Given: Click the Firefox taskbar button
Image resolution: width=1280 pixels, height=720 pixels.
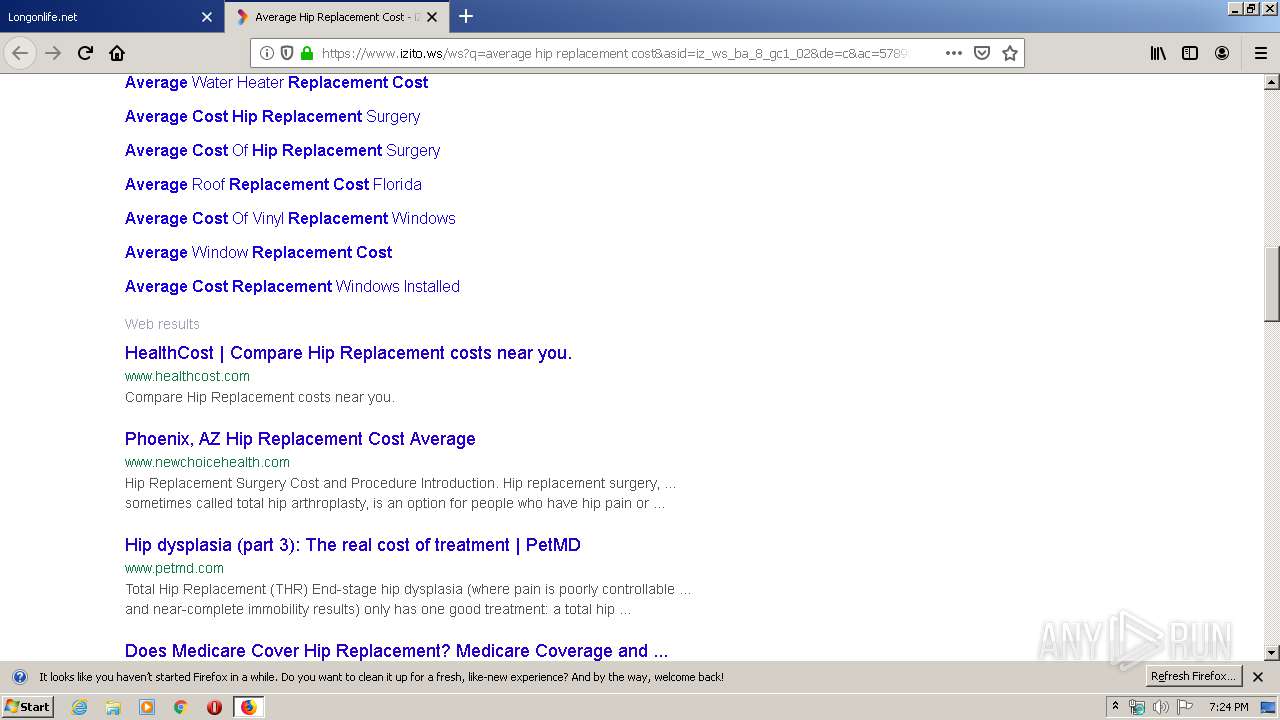Looking at the screenshot, I should [248, 707].
